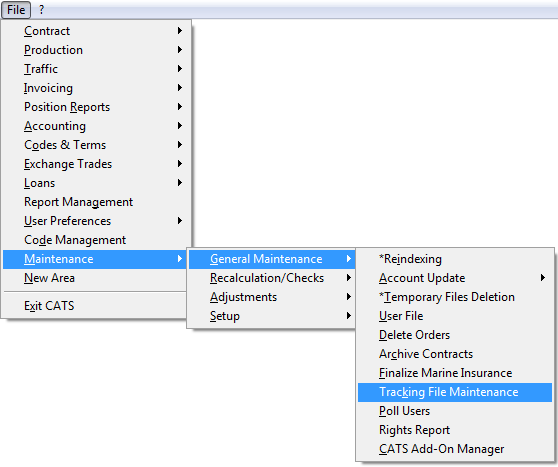Choose Position Reports menu entry
Image resolution: width=558 pixels, height=467 pixels.
[x=96, y=107]
